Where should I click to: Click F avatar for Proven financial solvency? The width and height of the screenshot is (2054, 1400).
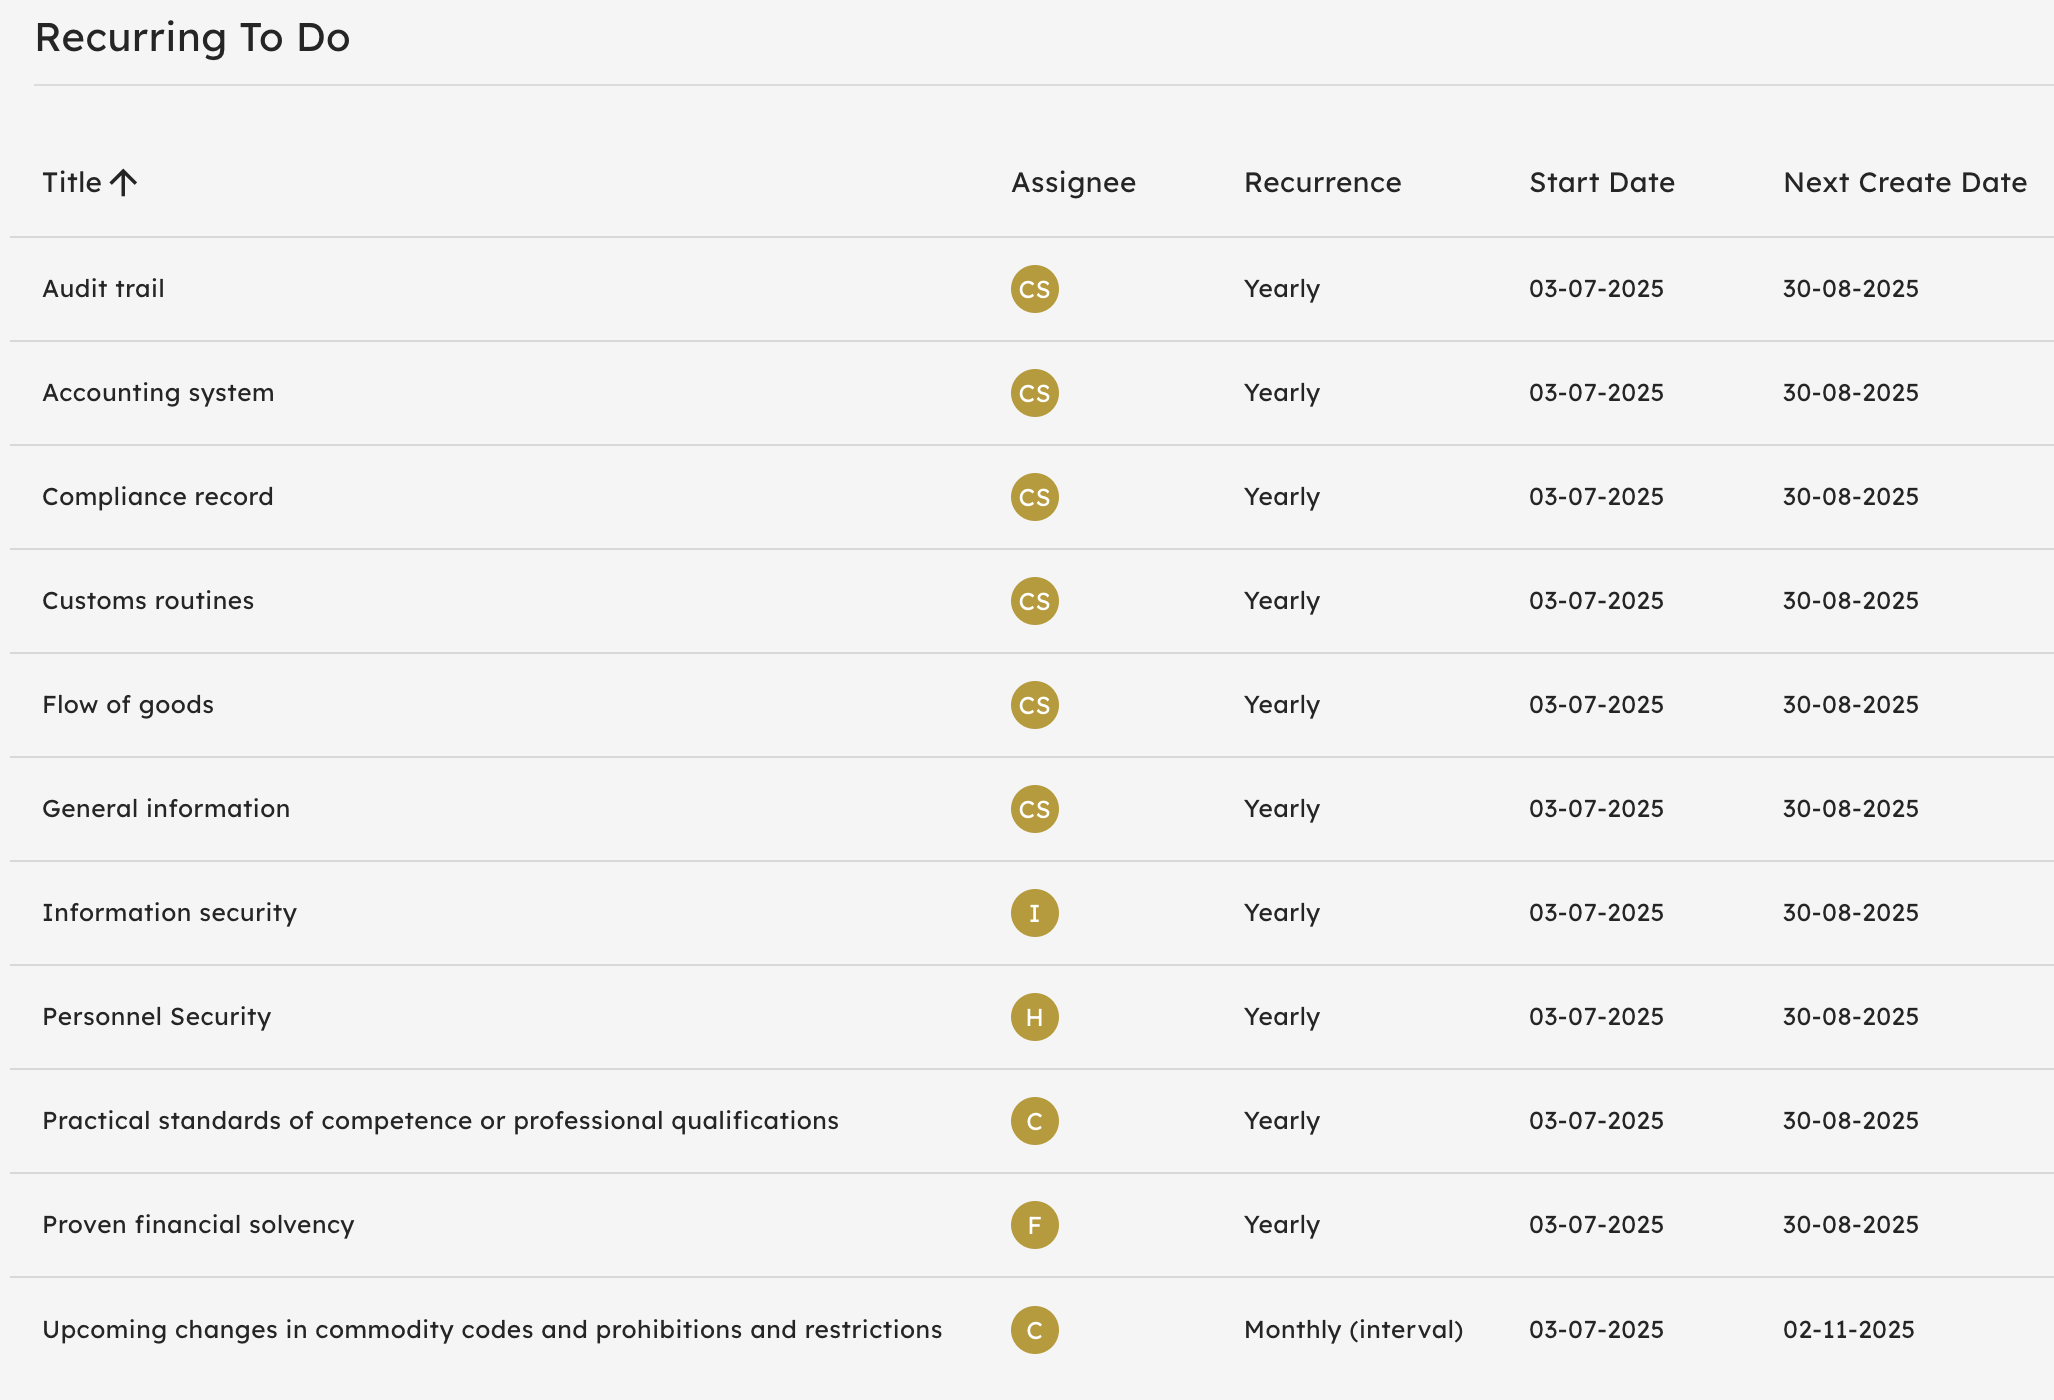click(x=1034, y=1225)
